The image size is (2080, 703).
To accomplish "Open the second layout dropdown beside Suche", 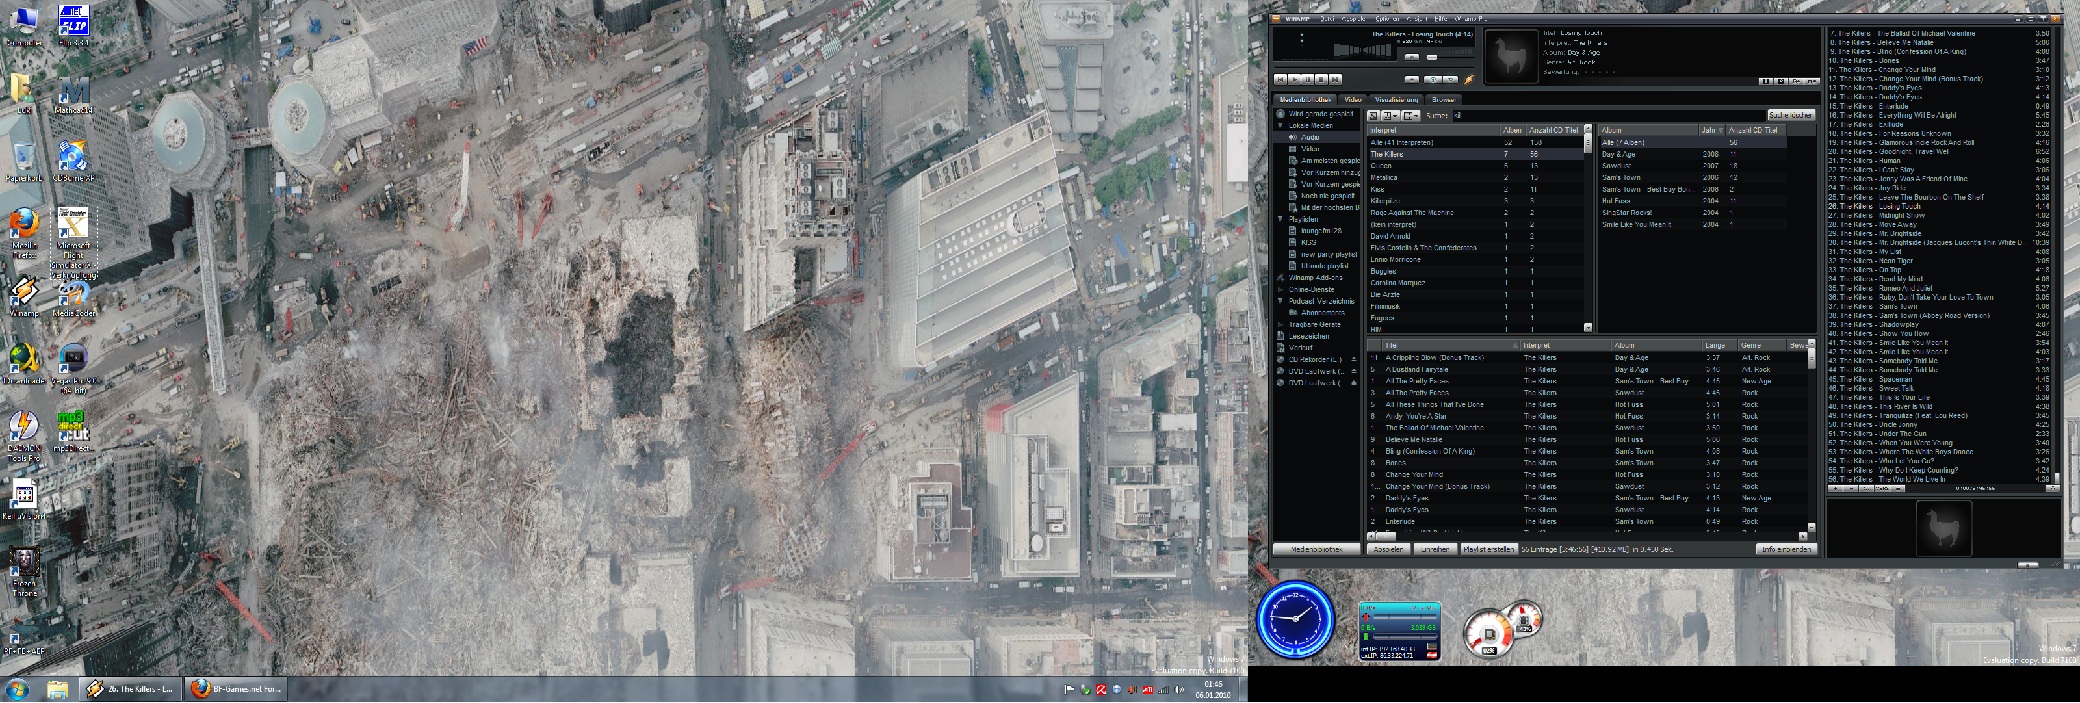I will pos(1411,116).
